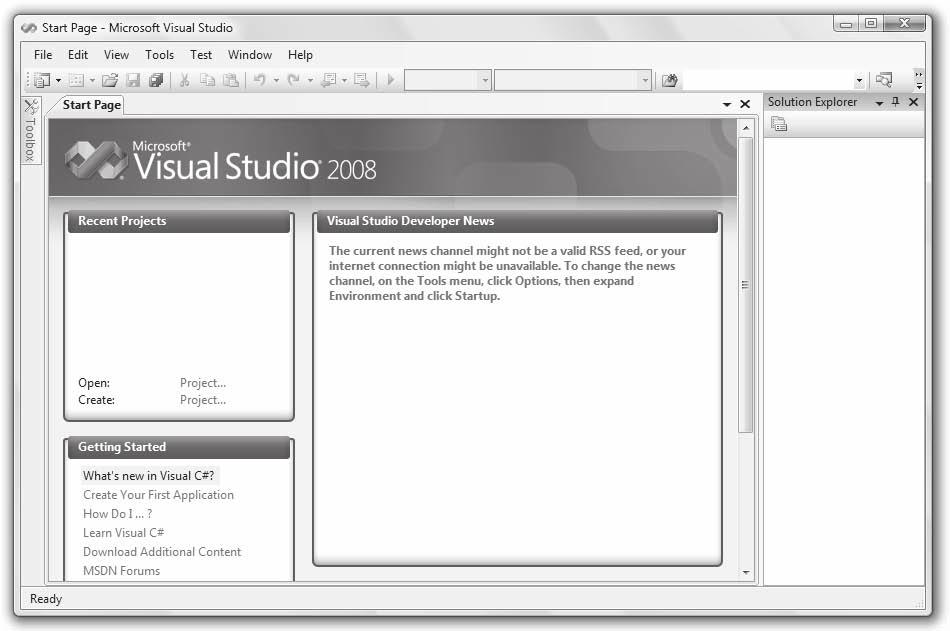Click the Ready status bar text
The image size is (950, 631).
coord(46,599)
